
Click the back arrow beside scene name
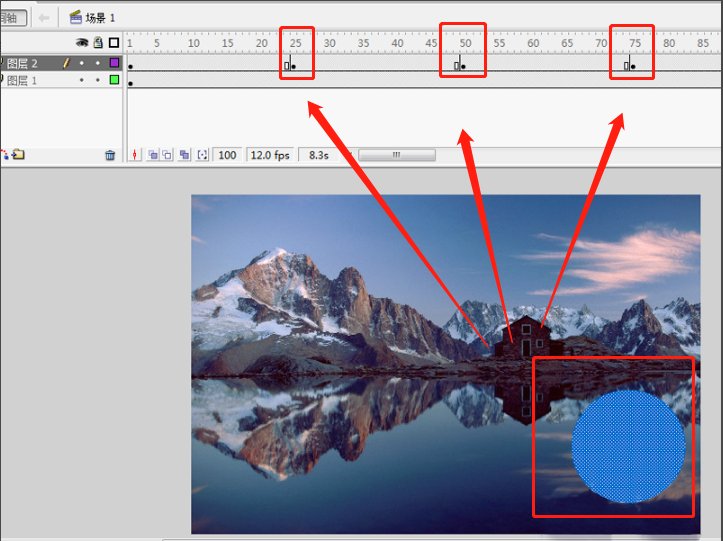point(44,17)
